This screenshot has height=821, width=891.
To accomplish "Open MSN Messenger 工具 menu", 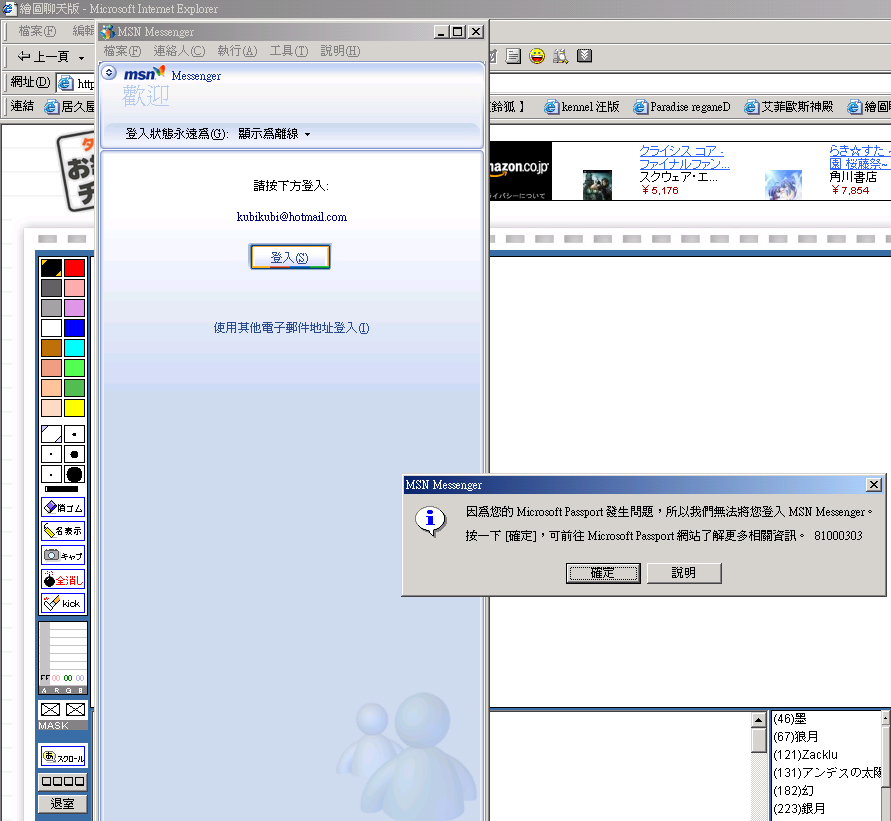I will (289, 51).
